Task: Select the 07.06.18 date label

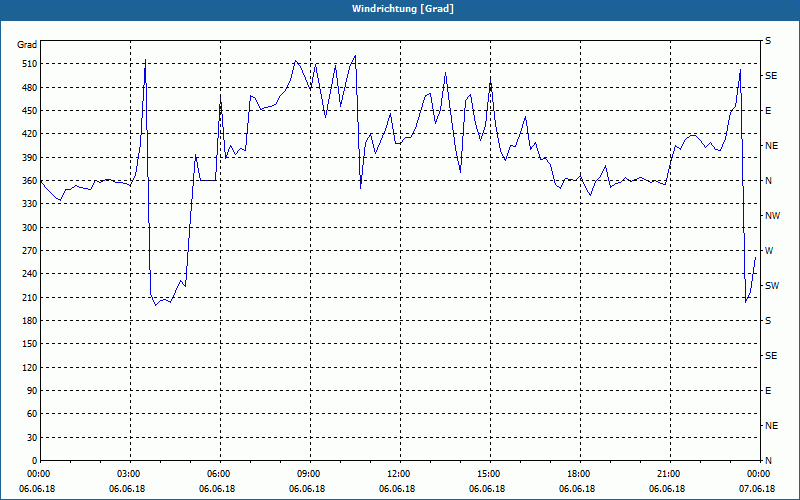Action: (757, 489)
